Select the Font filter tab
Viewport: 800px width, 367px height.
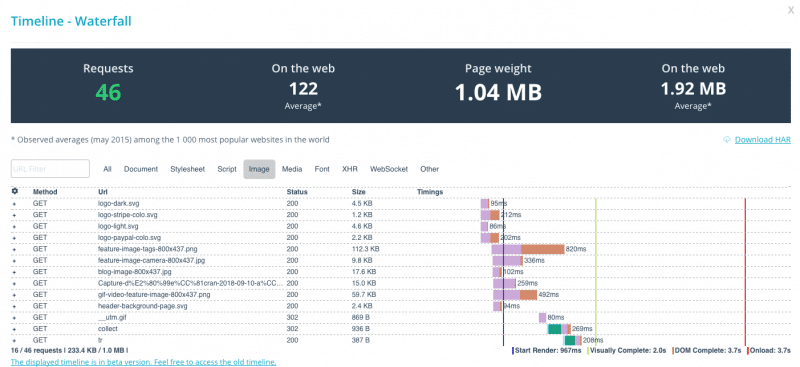pos(322,169)
